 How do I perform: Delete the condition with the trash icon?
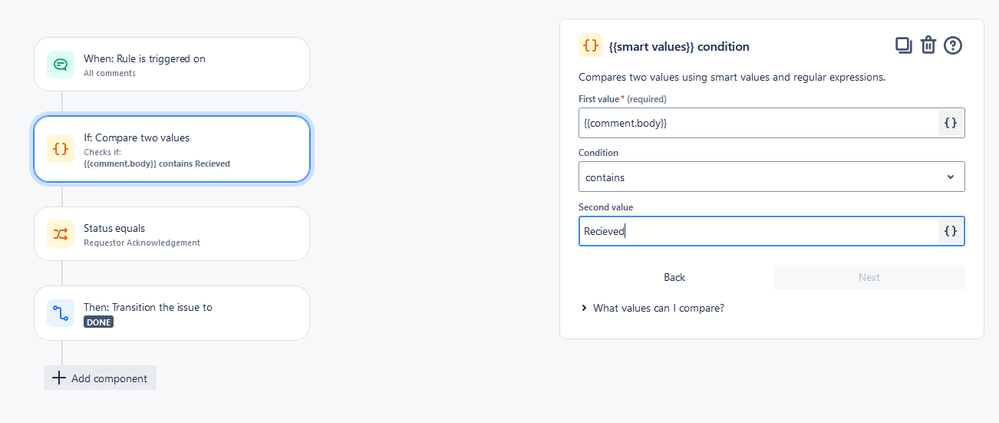[928, 45]
